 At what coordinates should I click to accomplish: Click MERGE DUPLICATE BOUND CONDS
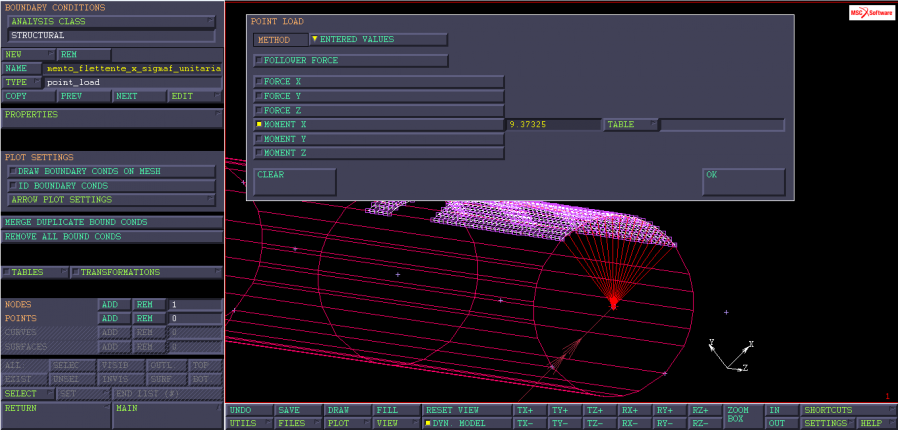pyautogui.click(x=112, y=222)
